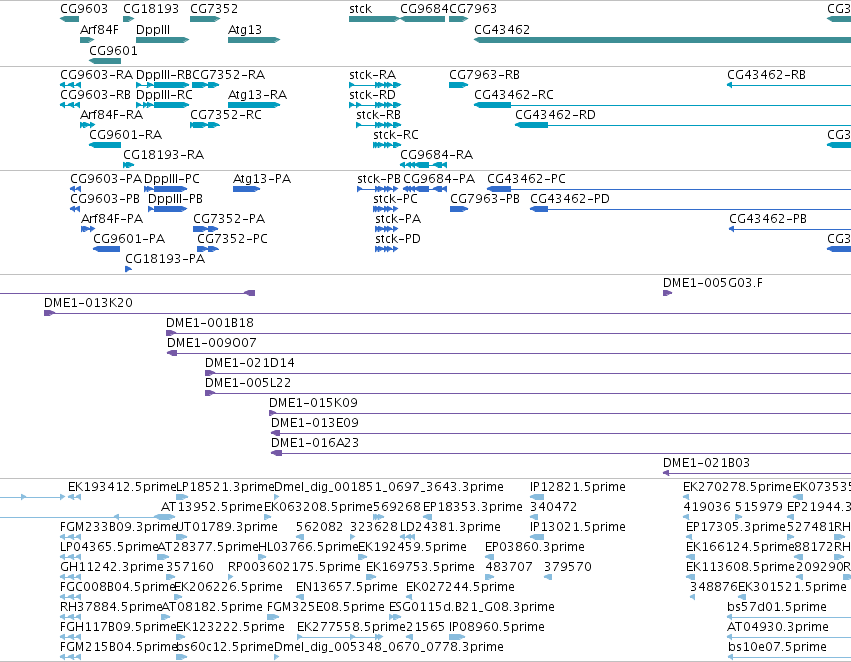Select the long CG43462 gene bar

pos(662,40)
